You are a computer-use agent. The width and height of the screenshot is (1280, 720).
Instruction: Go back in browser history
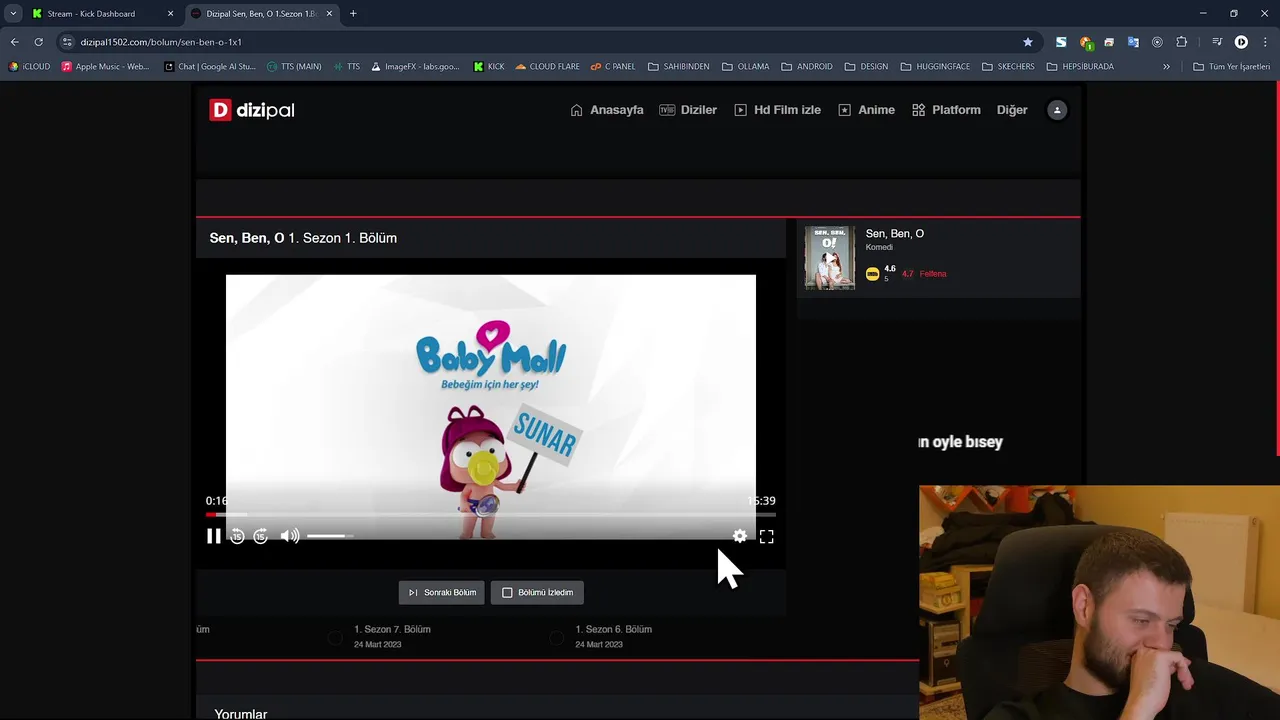[x=14, y=42]
